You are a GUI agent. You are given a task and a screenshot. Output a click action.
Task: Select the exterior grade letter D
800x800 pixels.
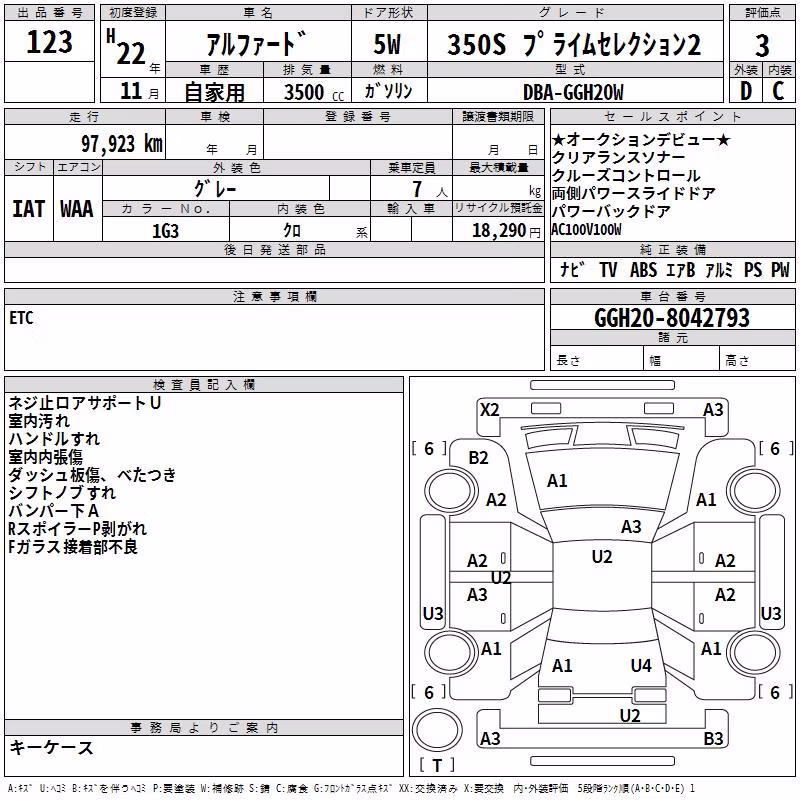coord(746,91)
